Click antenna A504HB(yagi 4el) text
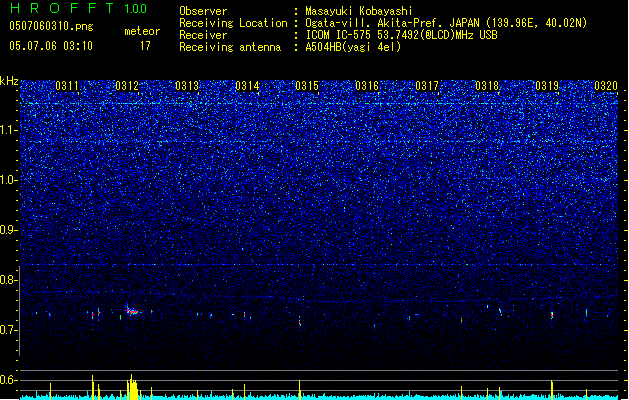The image size is (629, 400). (x=353, y=47)
